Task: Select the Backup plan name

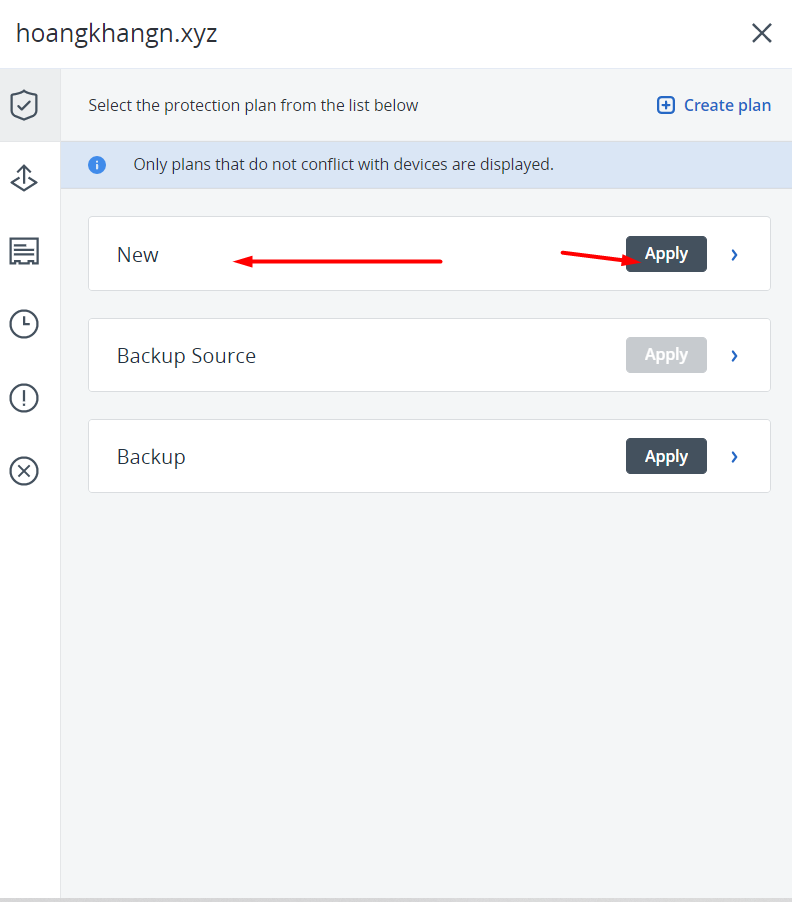Action: click(x=151, y=457)
